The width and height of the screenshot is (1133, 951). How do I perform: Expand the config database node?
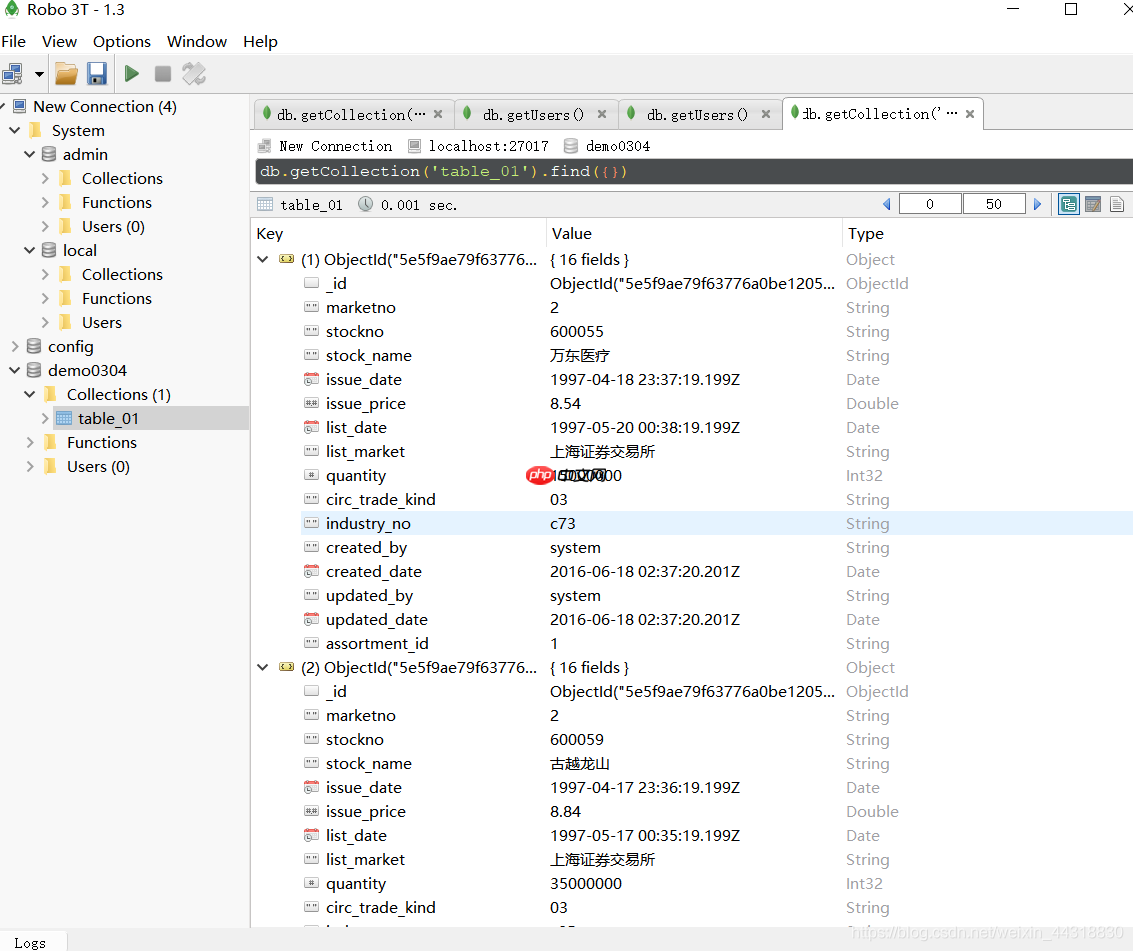coord(14,346)
